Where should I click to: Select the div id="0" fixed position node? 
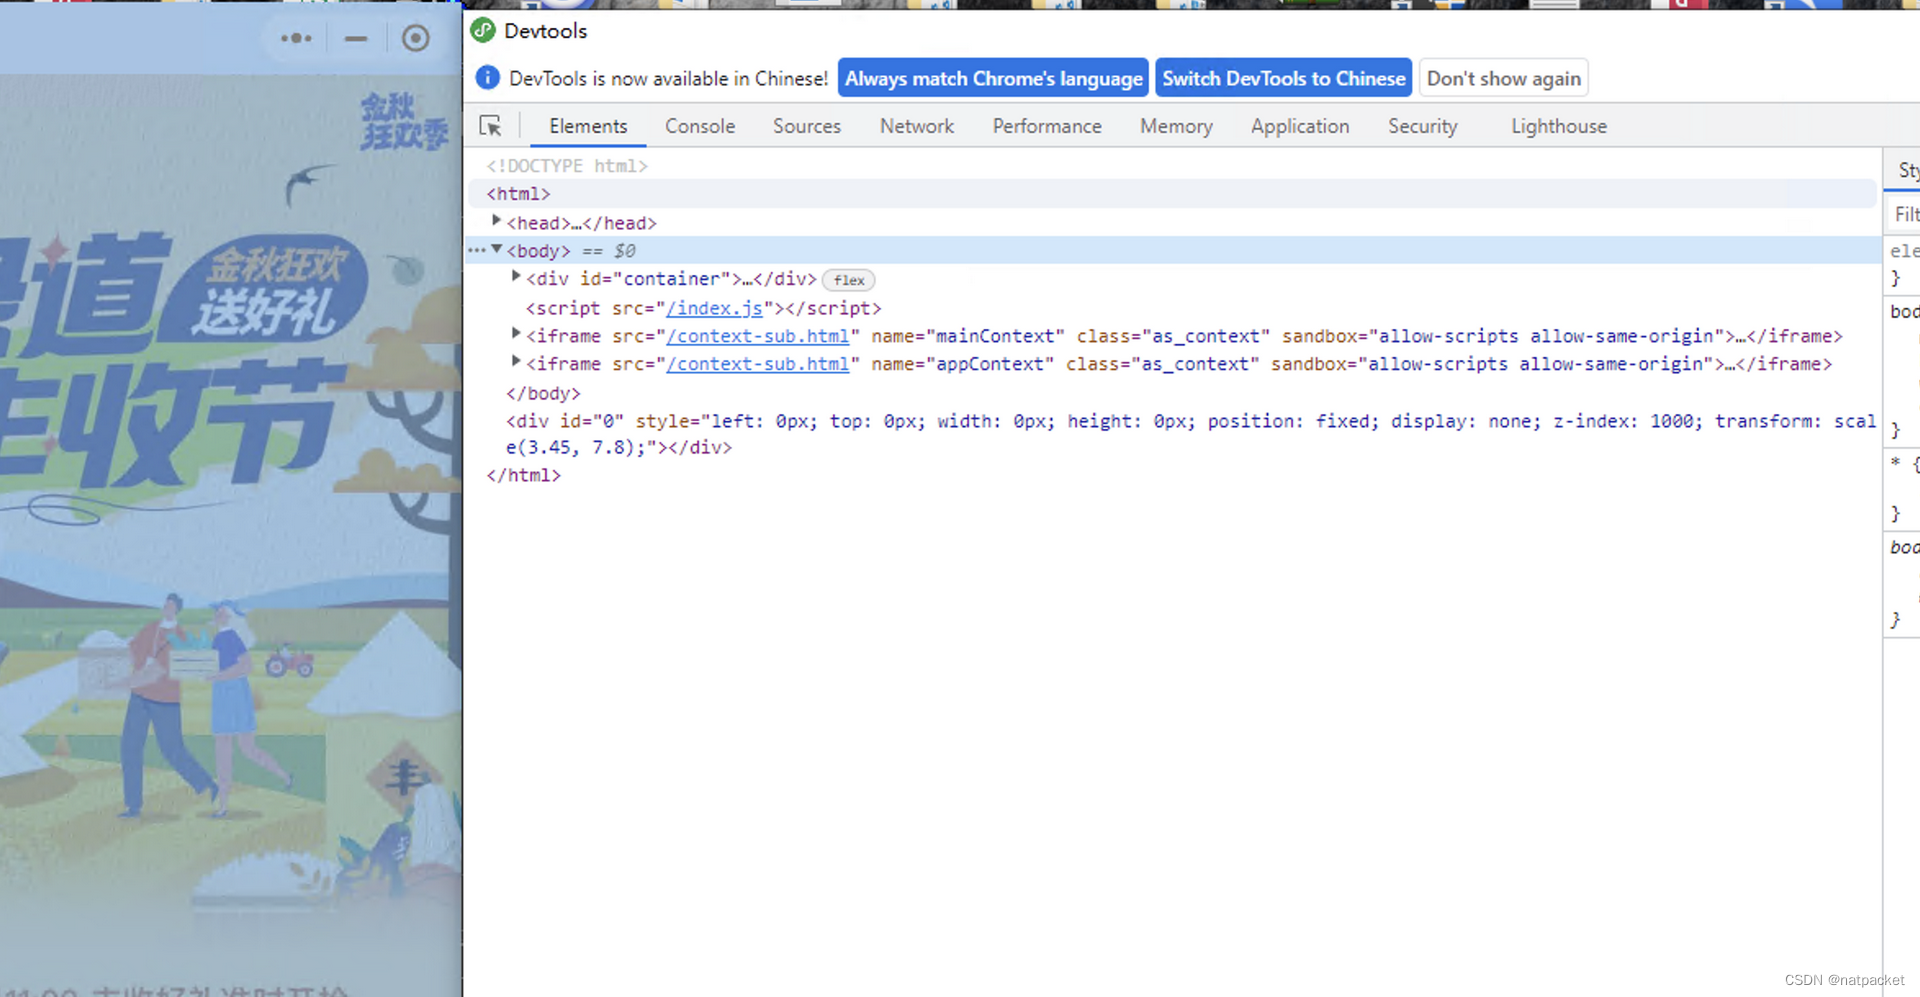click(1190, 434)
